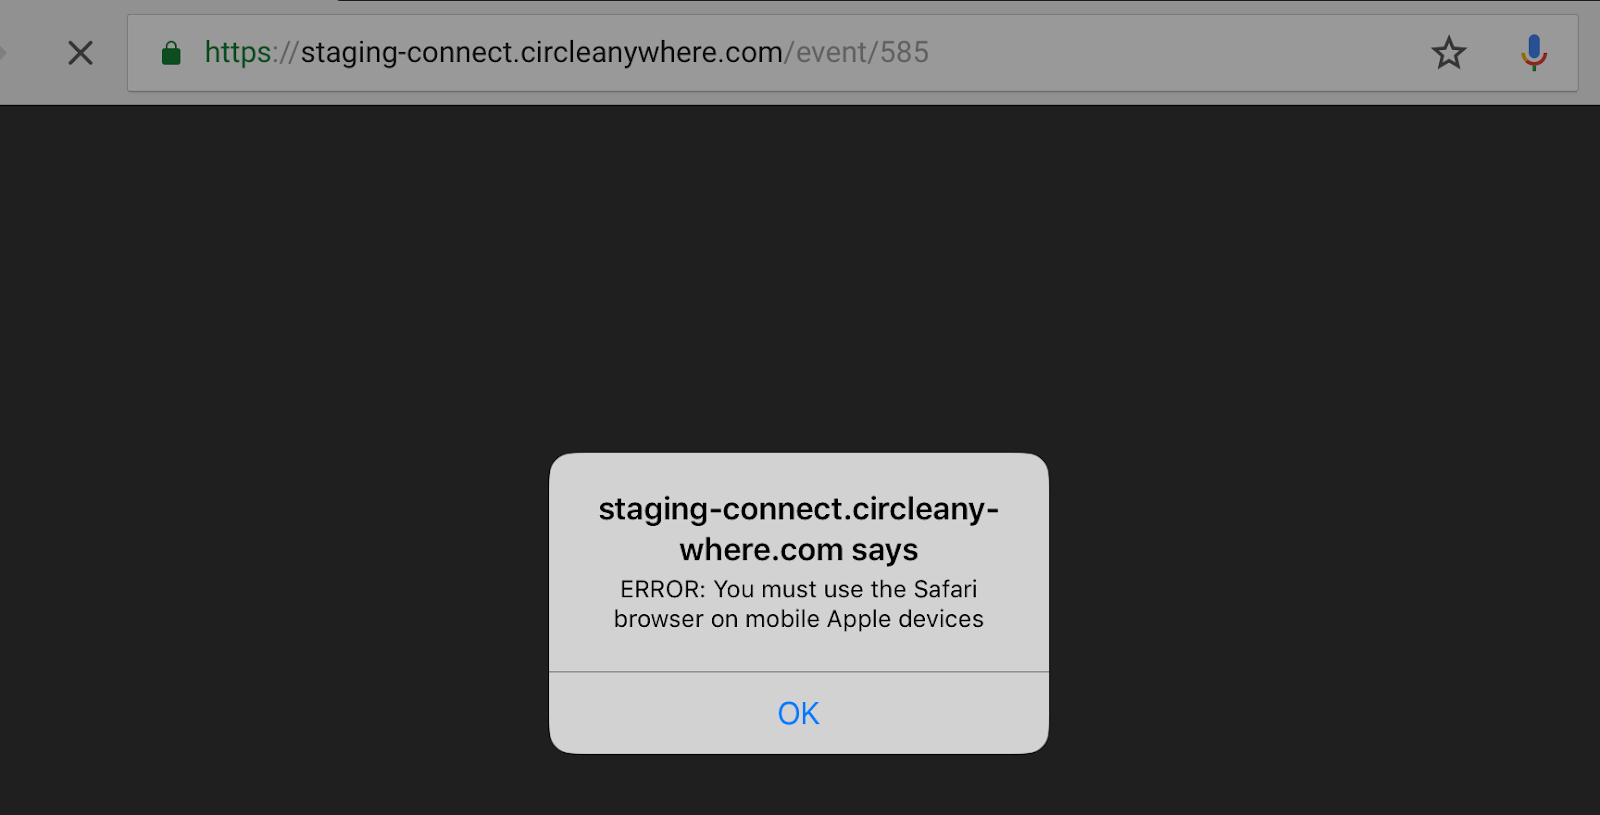Tap staging-connect.circleanywhere.com domain in address bar
This screenshot has height=815, width=1600.
(x=542, y=52)
